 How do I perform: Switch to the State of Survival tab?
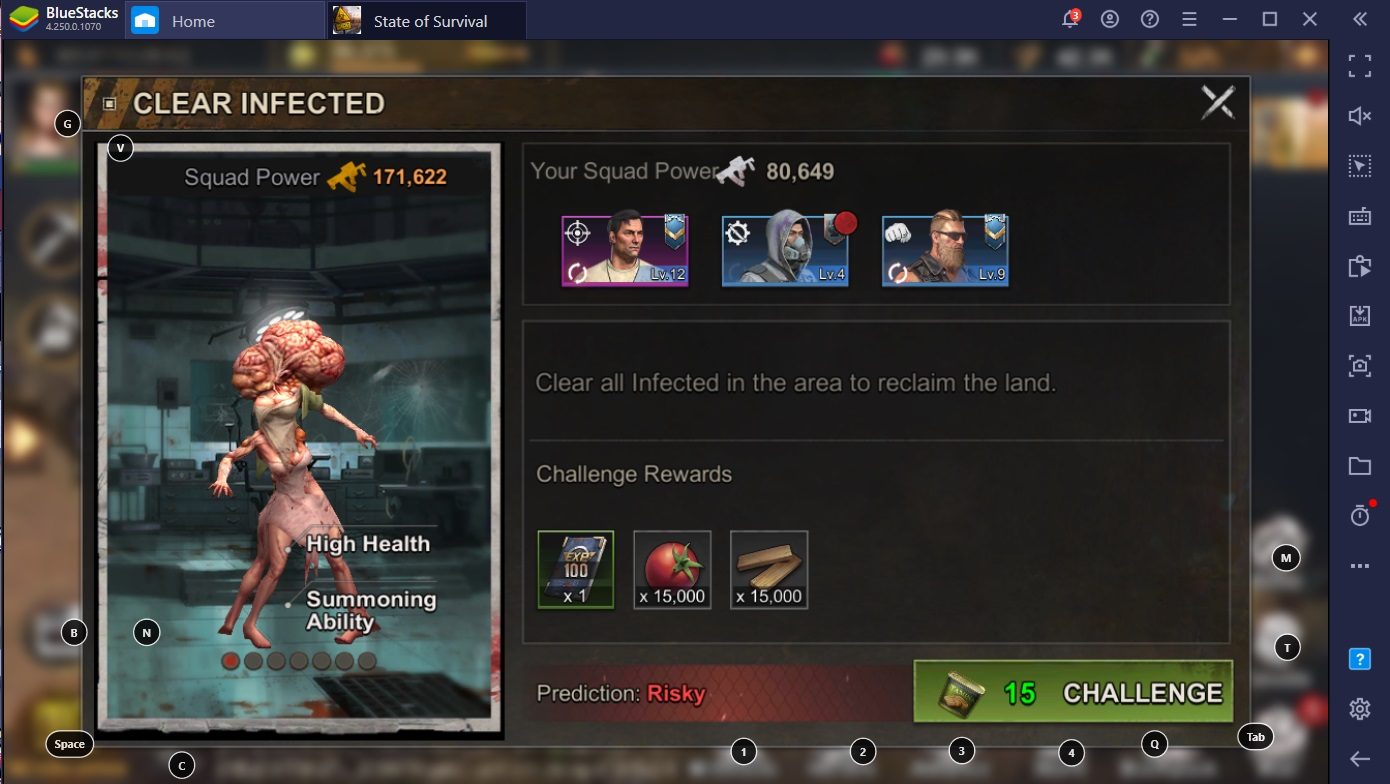click(x=428, y=20)
